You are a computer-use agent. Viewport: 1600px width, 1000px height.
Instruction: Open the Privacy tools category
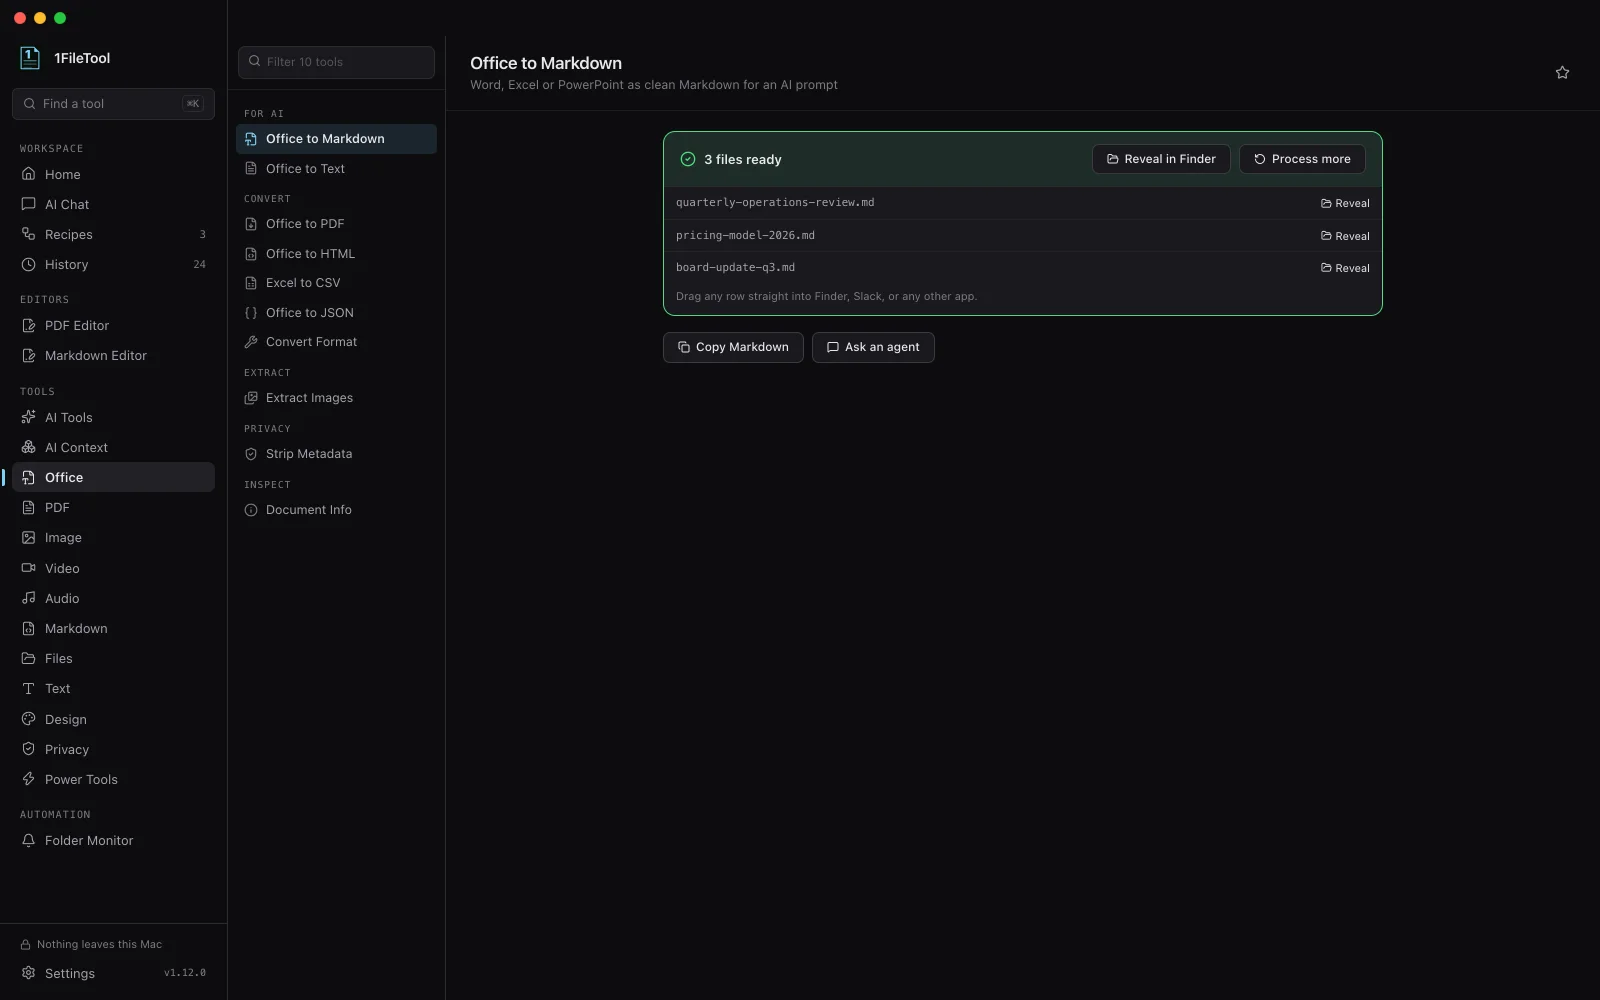pos(113,749)
